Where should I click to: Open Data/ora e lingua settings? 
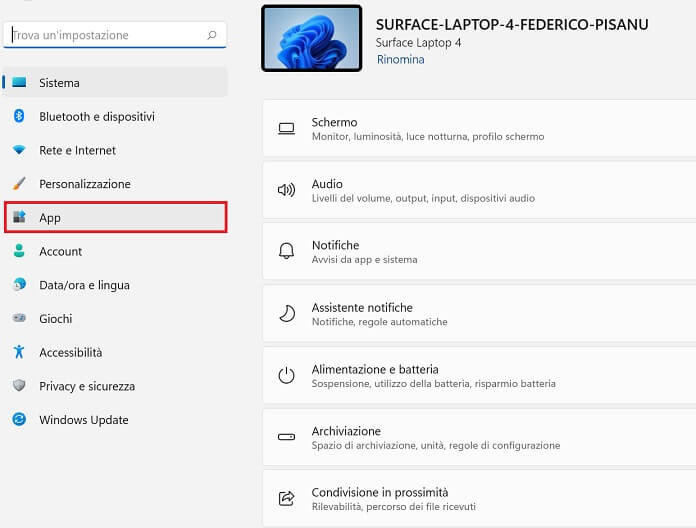115,285
